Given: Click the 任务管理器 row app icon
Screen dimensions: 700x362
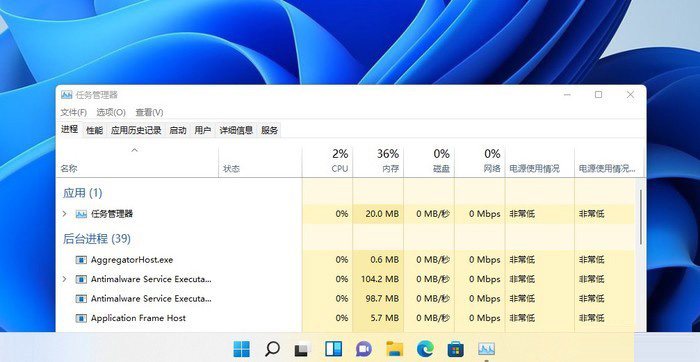Looking at the screenshot, I should tap(81, 214).
